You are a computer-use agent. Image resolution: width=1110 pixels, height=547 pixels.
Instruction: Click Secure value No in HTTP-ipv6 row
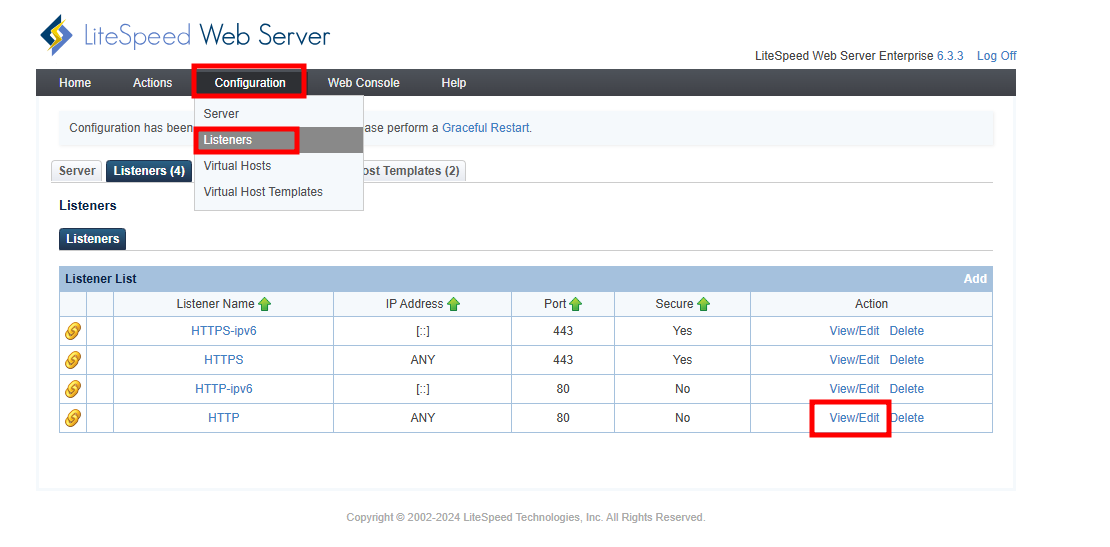pos(682,388)
